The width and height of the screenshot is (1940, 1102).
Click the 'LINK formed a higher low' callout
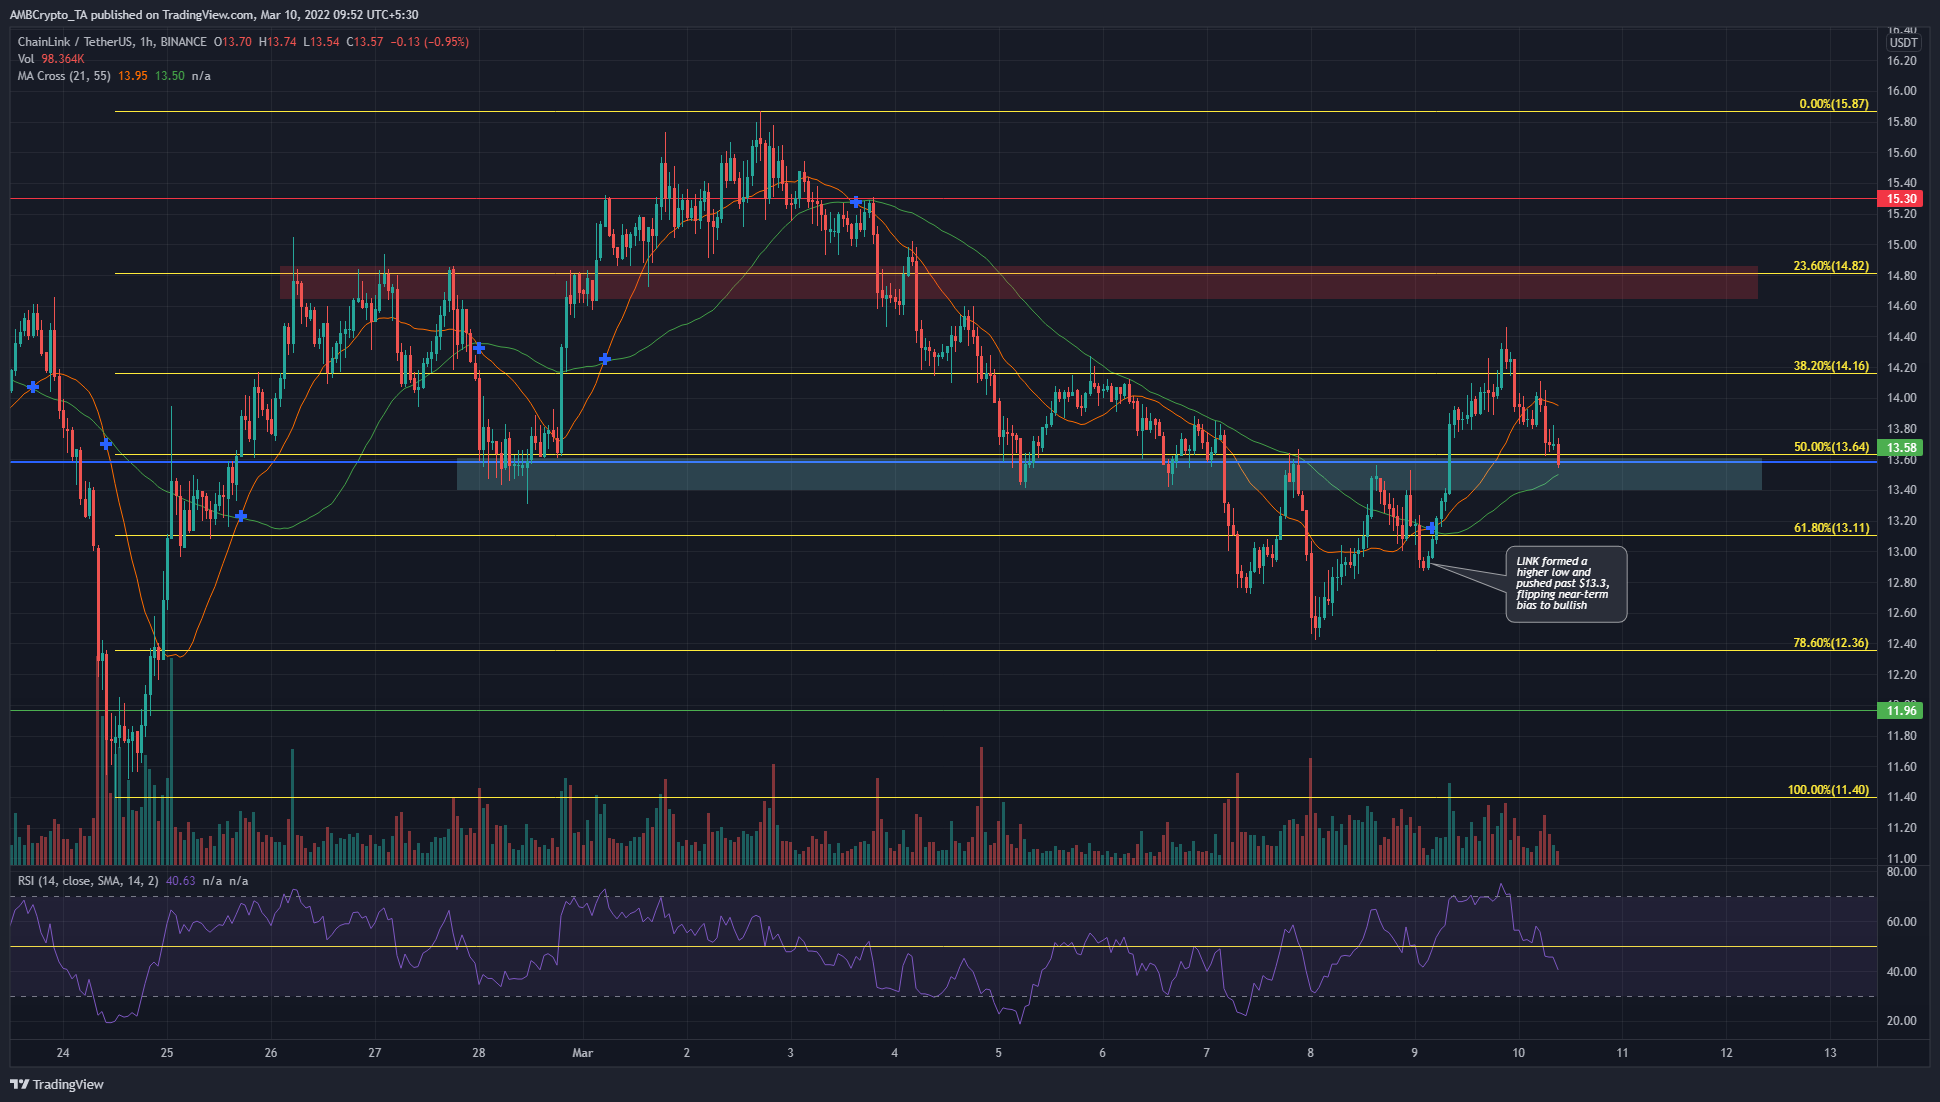click(x=1566, y=584)
